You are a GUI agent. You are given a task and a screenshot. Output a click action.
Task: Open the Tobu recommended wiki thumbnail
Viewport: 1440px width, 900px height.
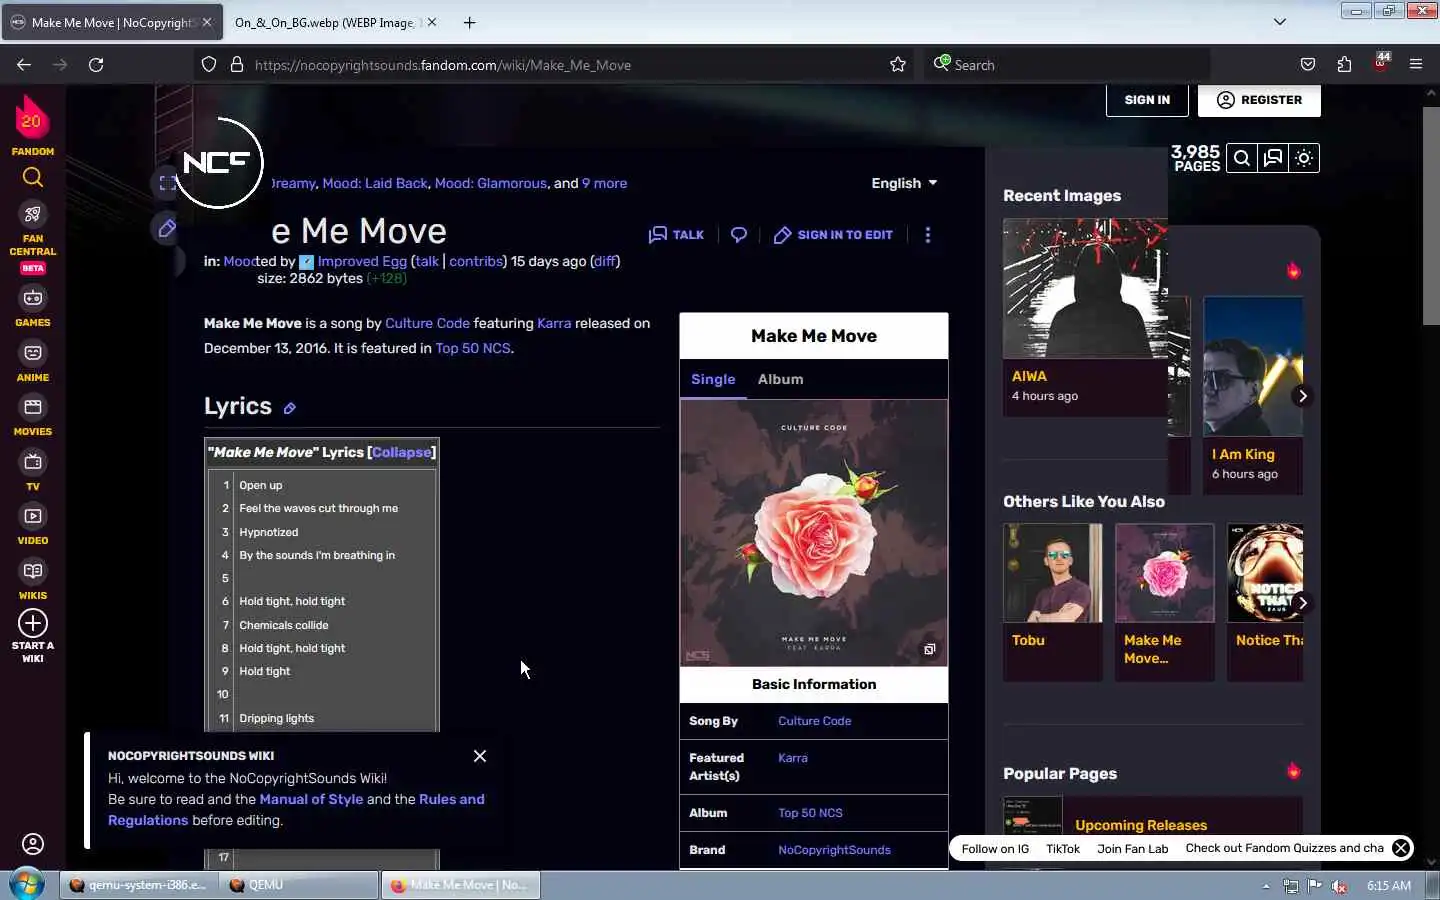pyautogui.click(x=1052, y=573)
